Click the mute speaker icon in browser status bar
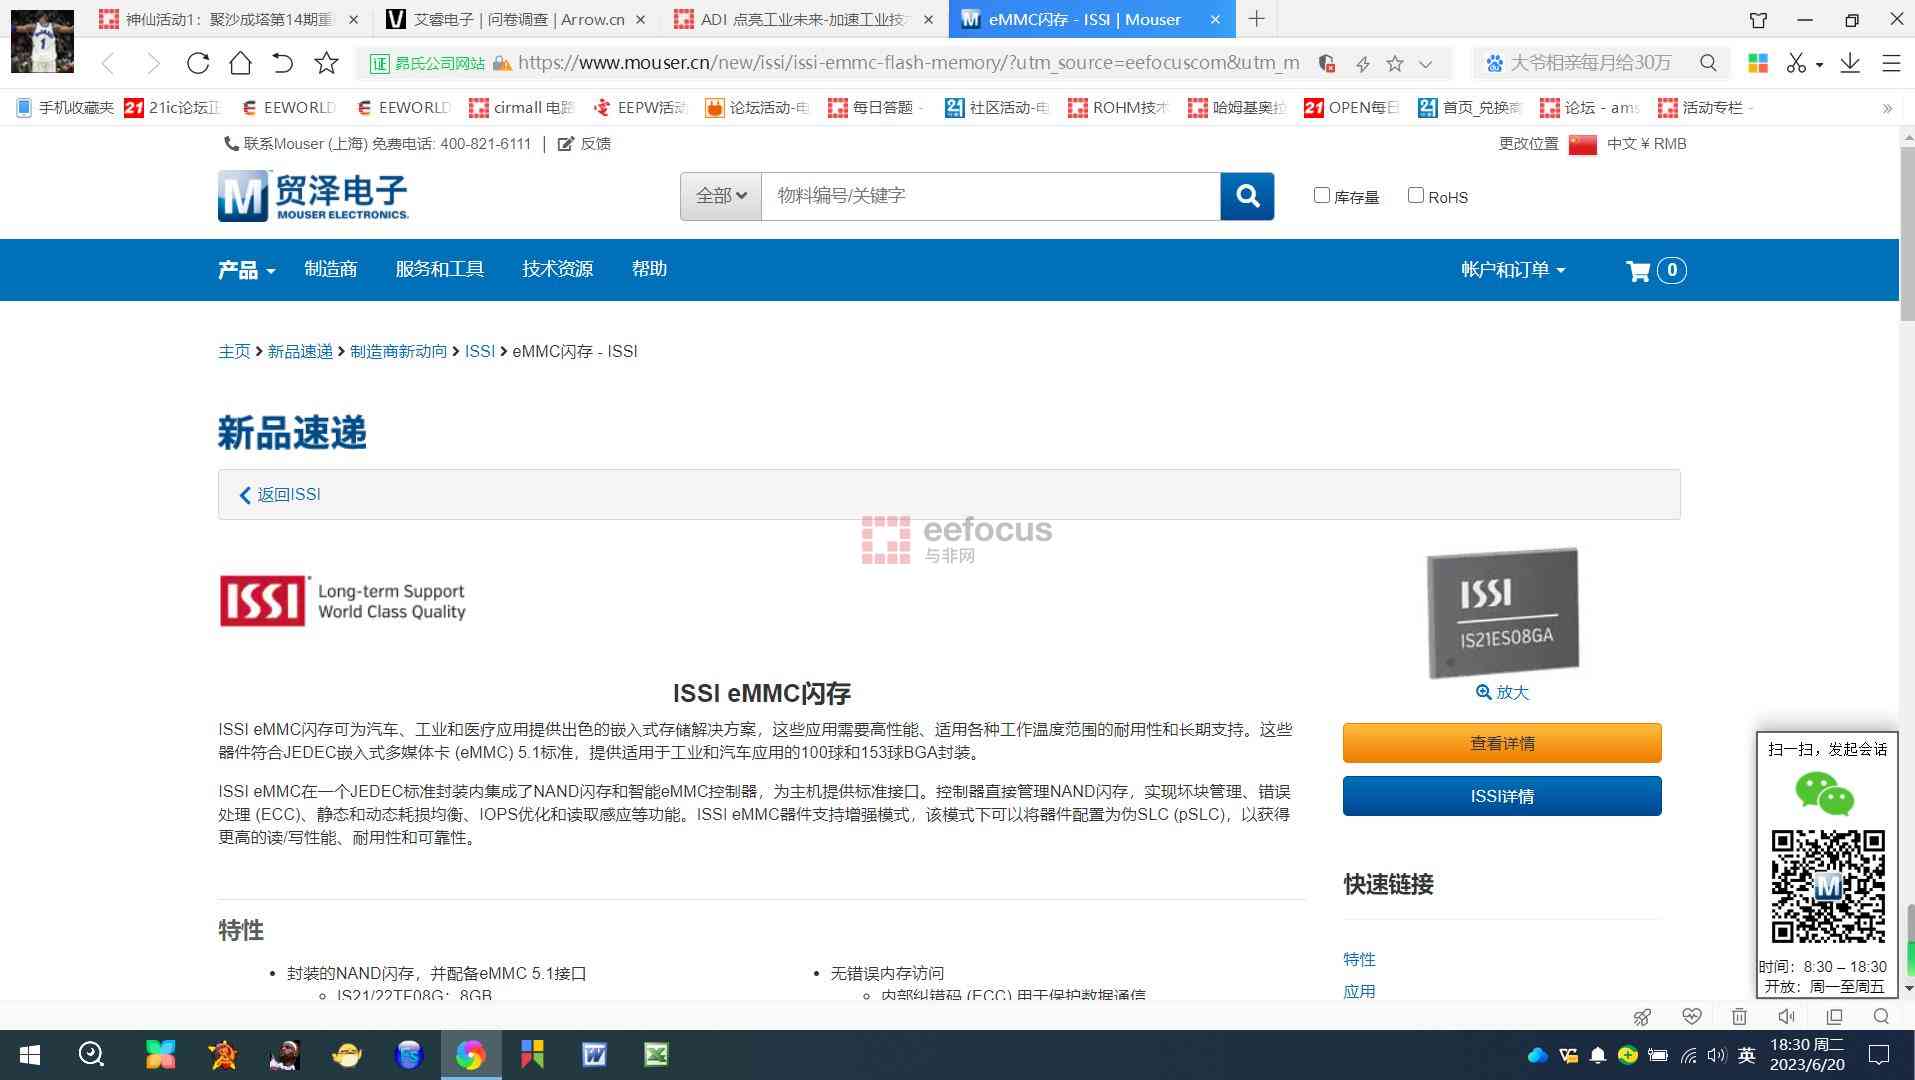The width and height of the screenshot is (1915, 1080). [x=1786, y=1016]
